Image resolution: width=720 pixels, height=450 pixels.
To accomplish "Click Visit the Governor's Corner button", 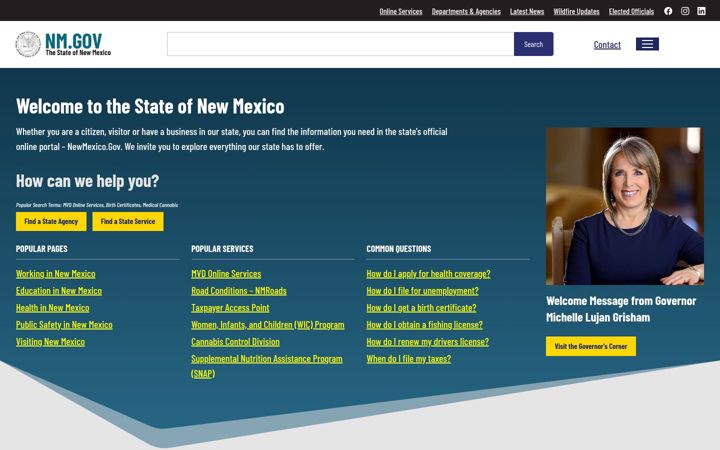I will click(591, 346).
